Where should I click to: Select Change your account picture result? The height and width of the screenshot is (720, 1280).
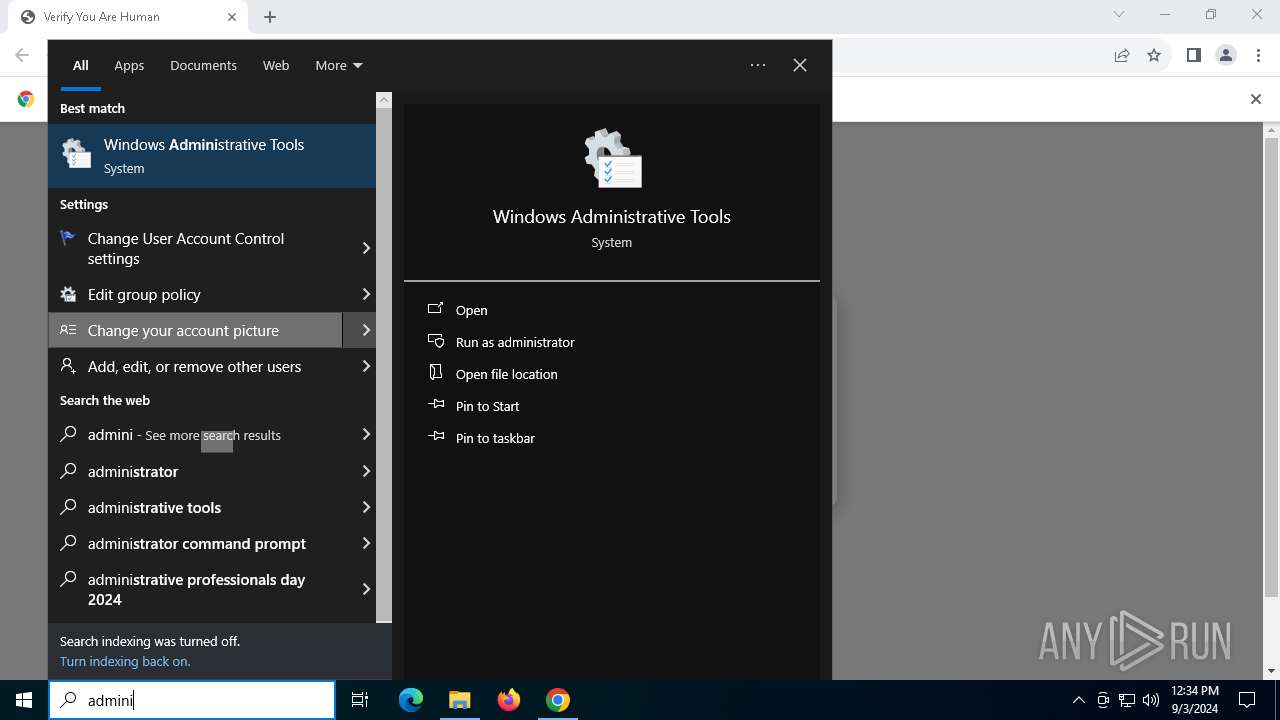195,330
